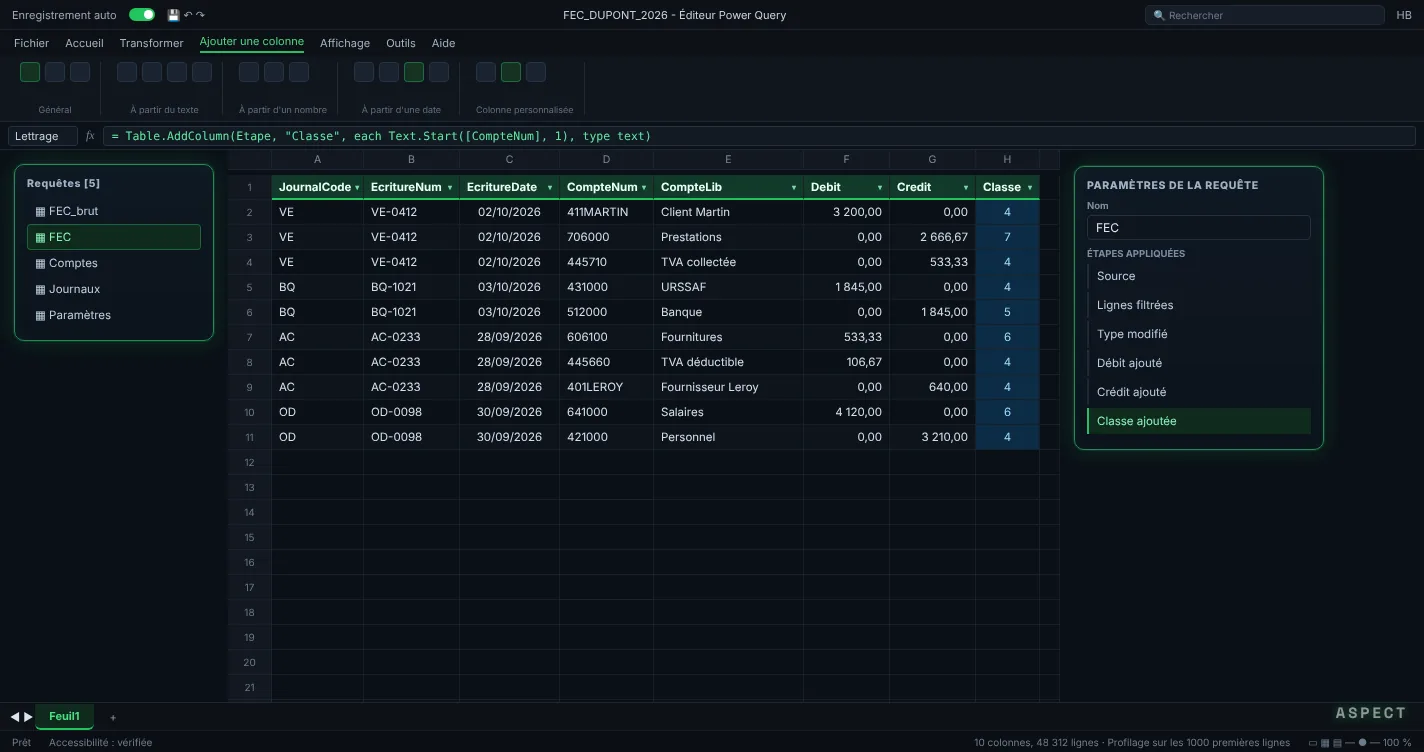Select the cell containing URSSAF
Image resolution: width=1424 pixels, height=752 pixels.
pos(728,287)
